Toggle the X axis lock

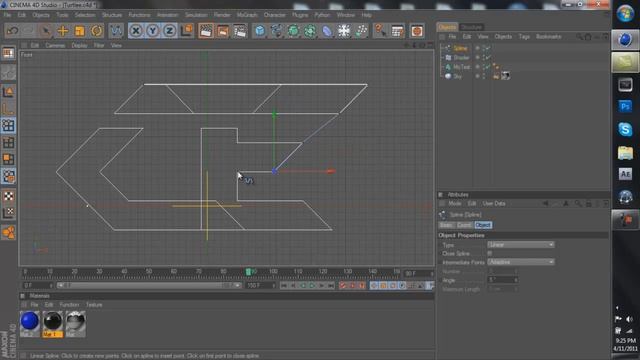click(136, 31)
